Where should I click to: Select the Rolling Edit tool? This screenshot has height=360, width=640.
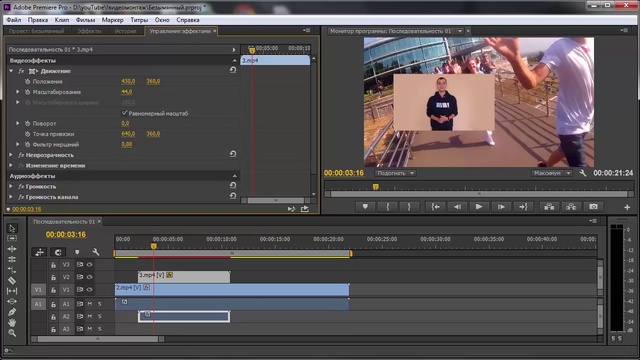[12, 260]
